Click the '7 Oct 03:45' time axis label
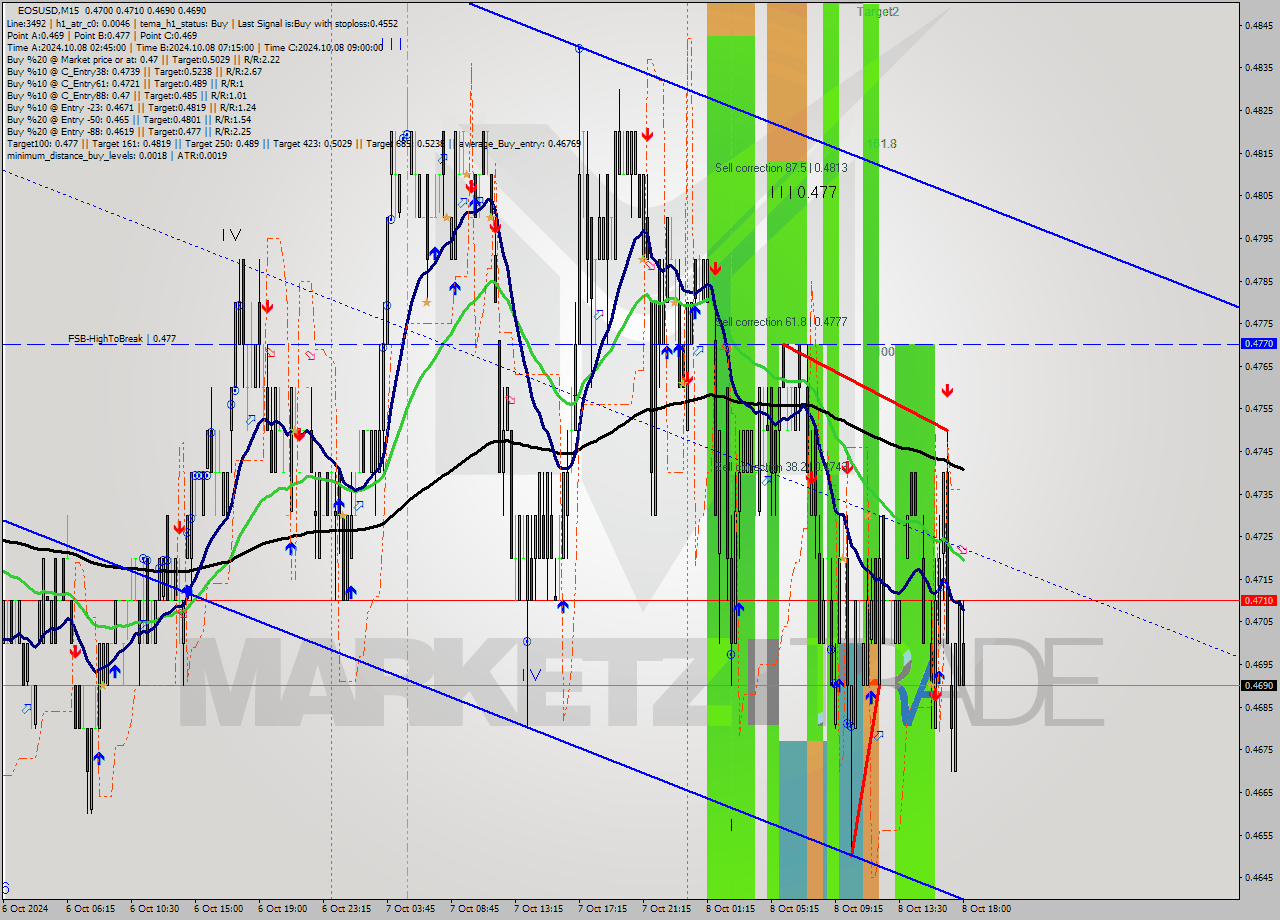This screenshot has height=920, width=1280. point(410,909)
